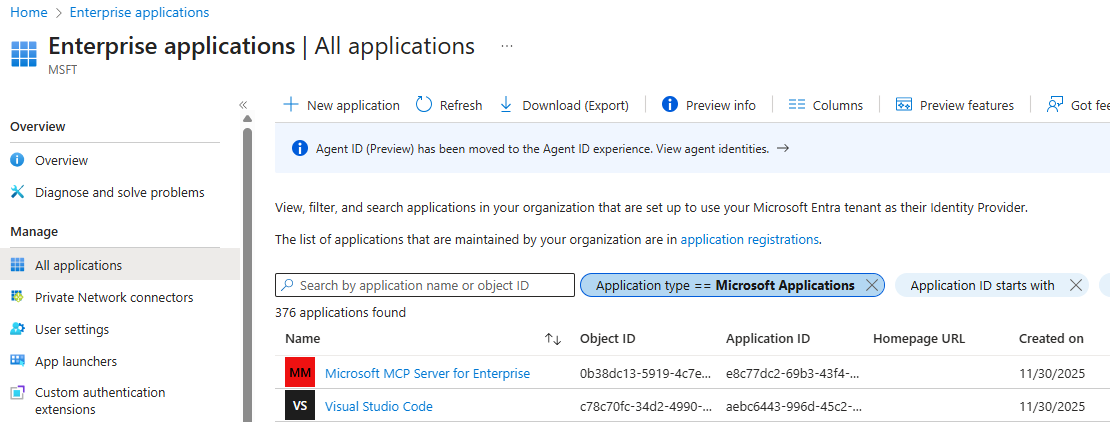The image size is (1110, 422).
Task: Click the application name search box
Action: 425,285
